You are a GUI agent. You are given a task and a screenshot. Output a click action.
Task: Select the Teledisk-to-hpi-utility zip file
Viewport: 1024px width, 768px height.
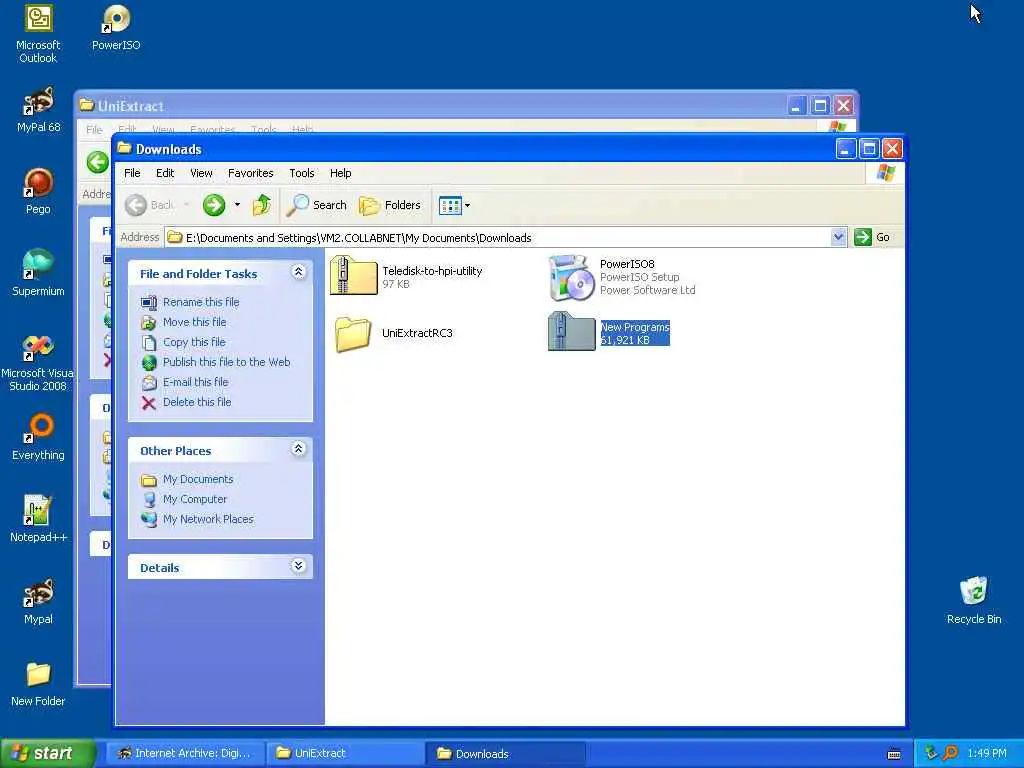pyautogui.click(x=406, y=276)
